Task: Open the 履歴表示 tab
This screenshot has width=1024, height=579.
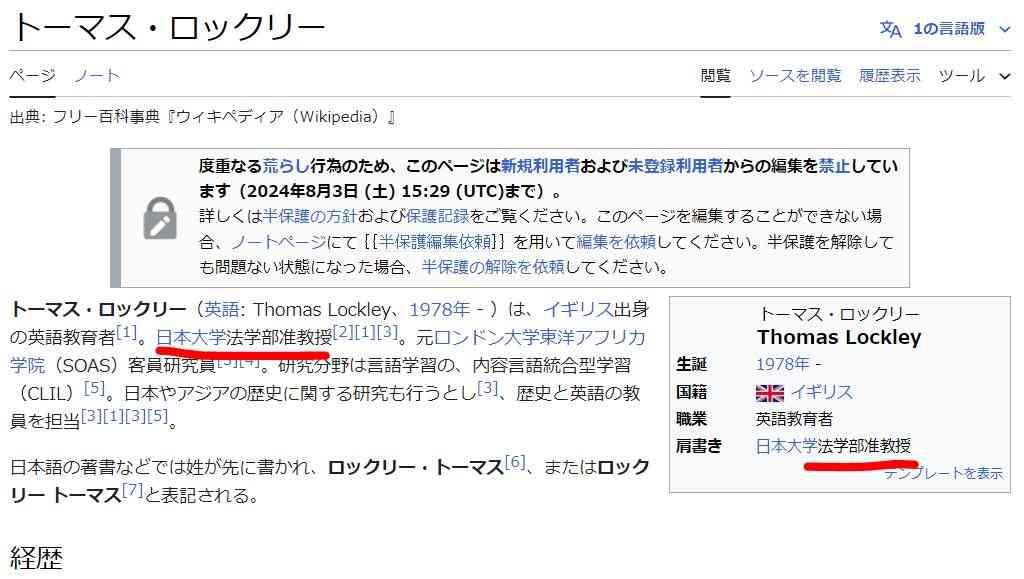Action: point(889,76)
